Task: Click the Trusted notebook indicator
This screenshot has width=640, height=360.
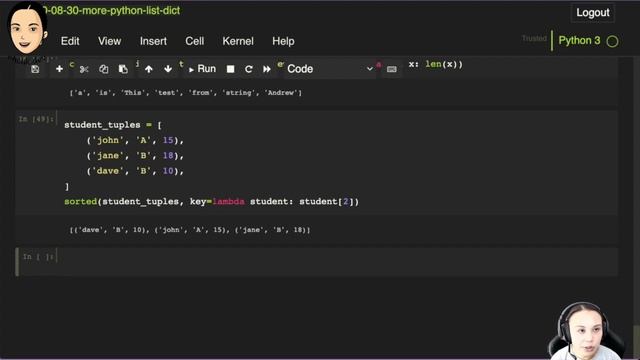Action: pyautogui.click(x=534, y=38)
